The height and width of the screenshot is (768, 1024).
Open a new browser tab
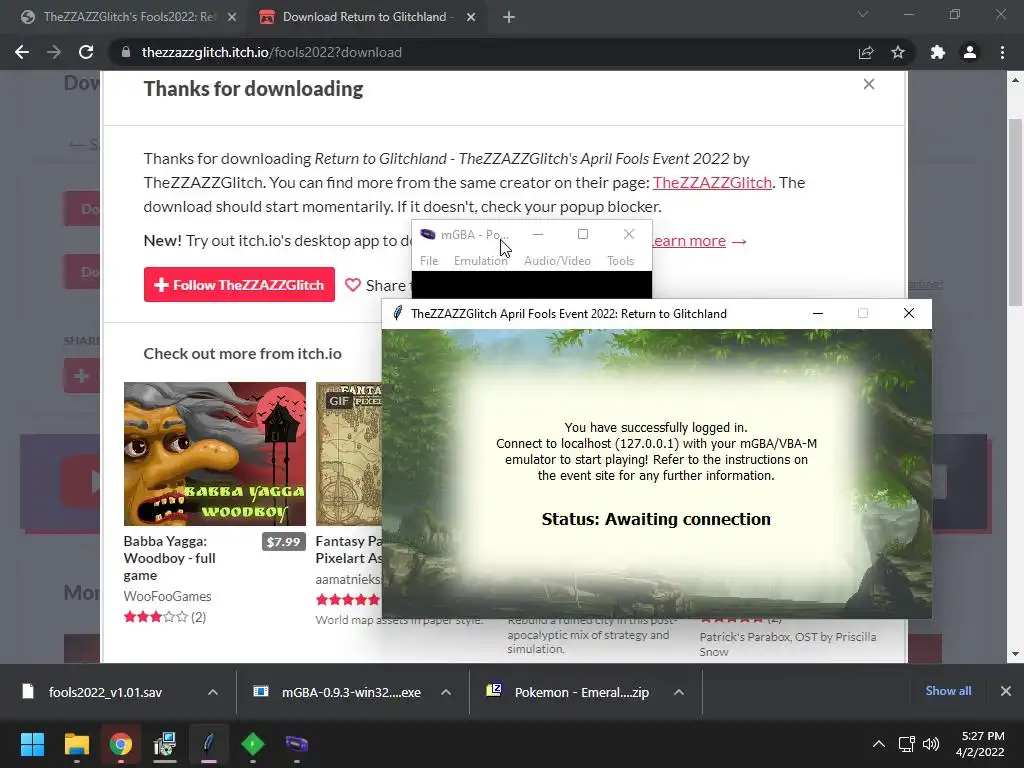click(x=509, y=17)
